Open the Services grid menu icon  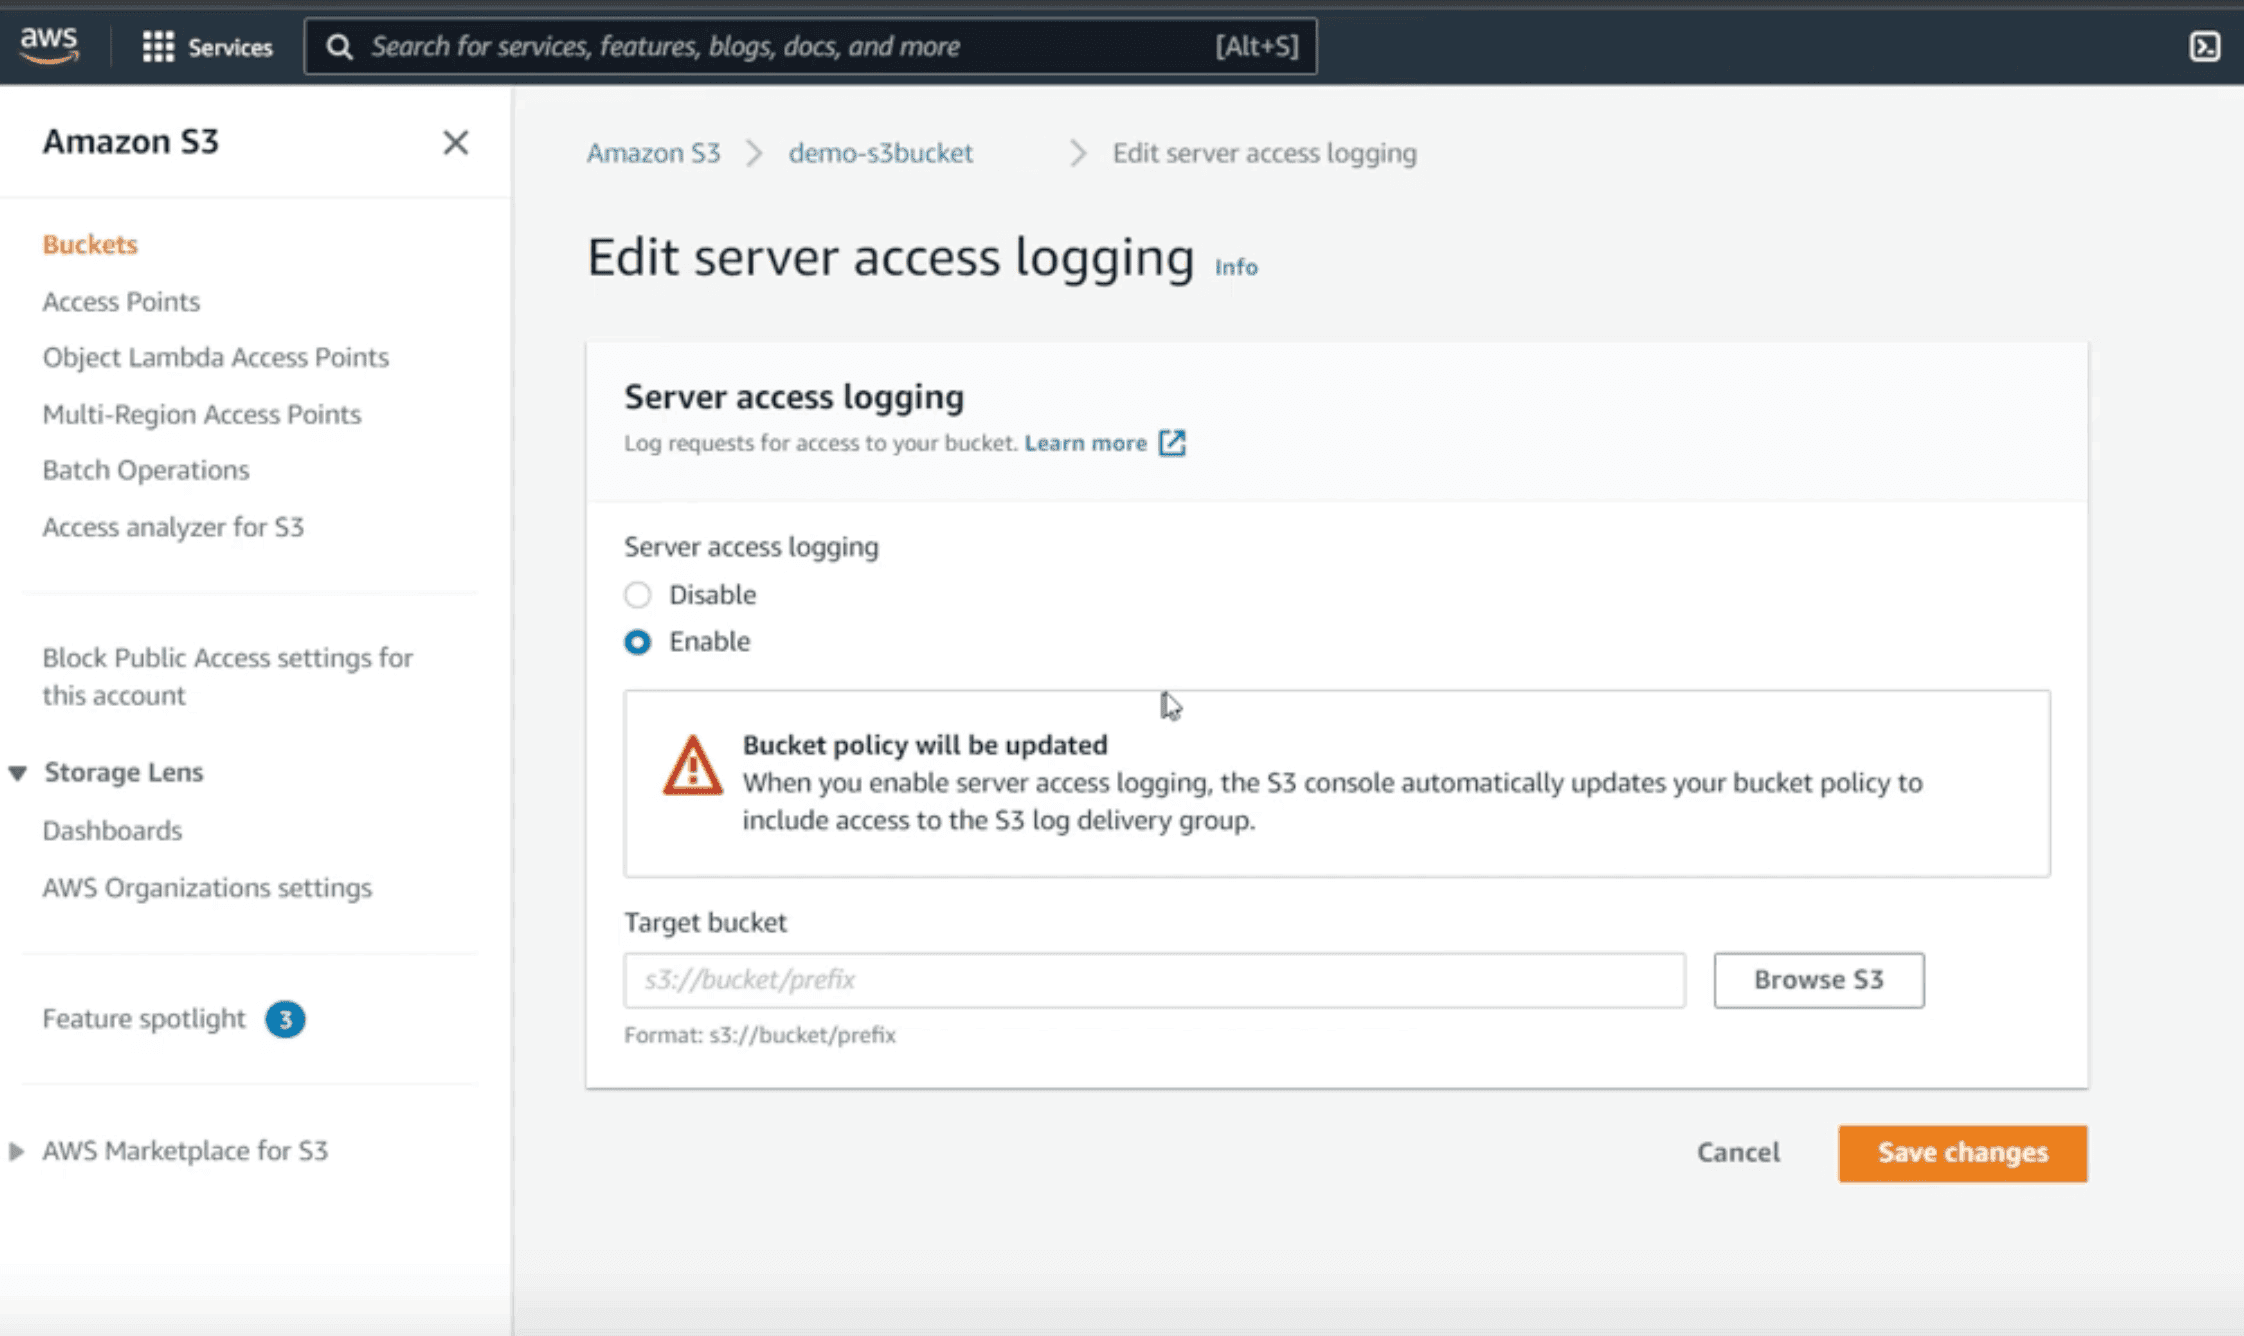point(158,46)
